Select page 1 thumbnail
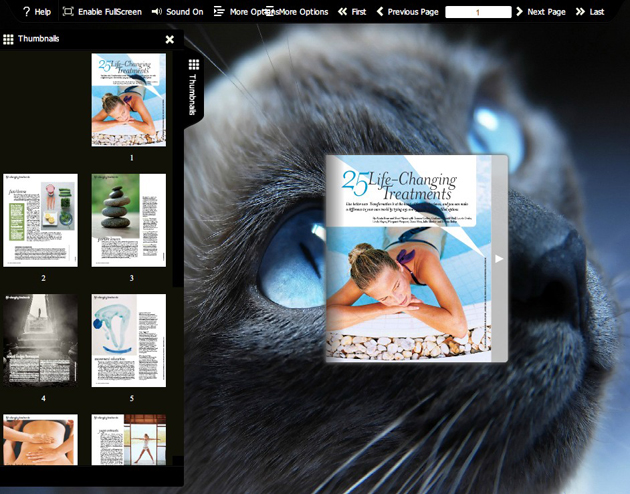This screenshot has height=494, width=630. 129,100
